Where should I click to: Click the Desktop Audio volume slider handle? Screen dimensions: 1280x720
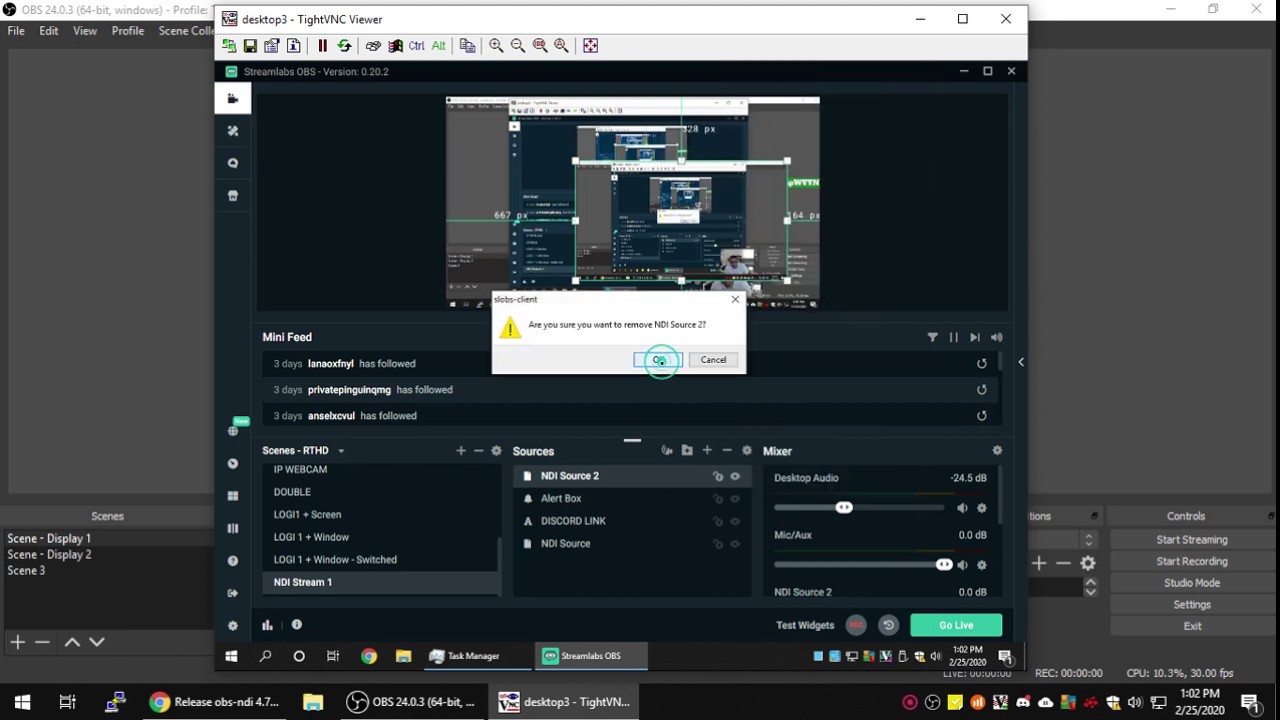click(x=844, y=508)
